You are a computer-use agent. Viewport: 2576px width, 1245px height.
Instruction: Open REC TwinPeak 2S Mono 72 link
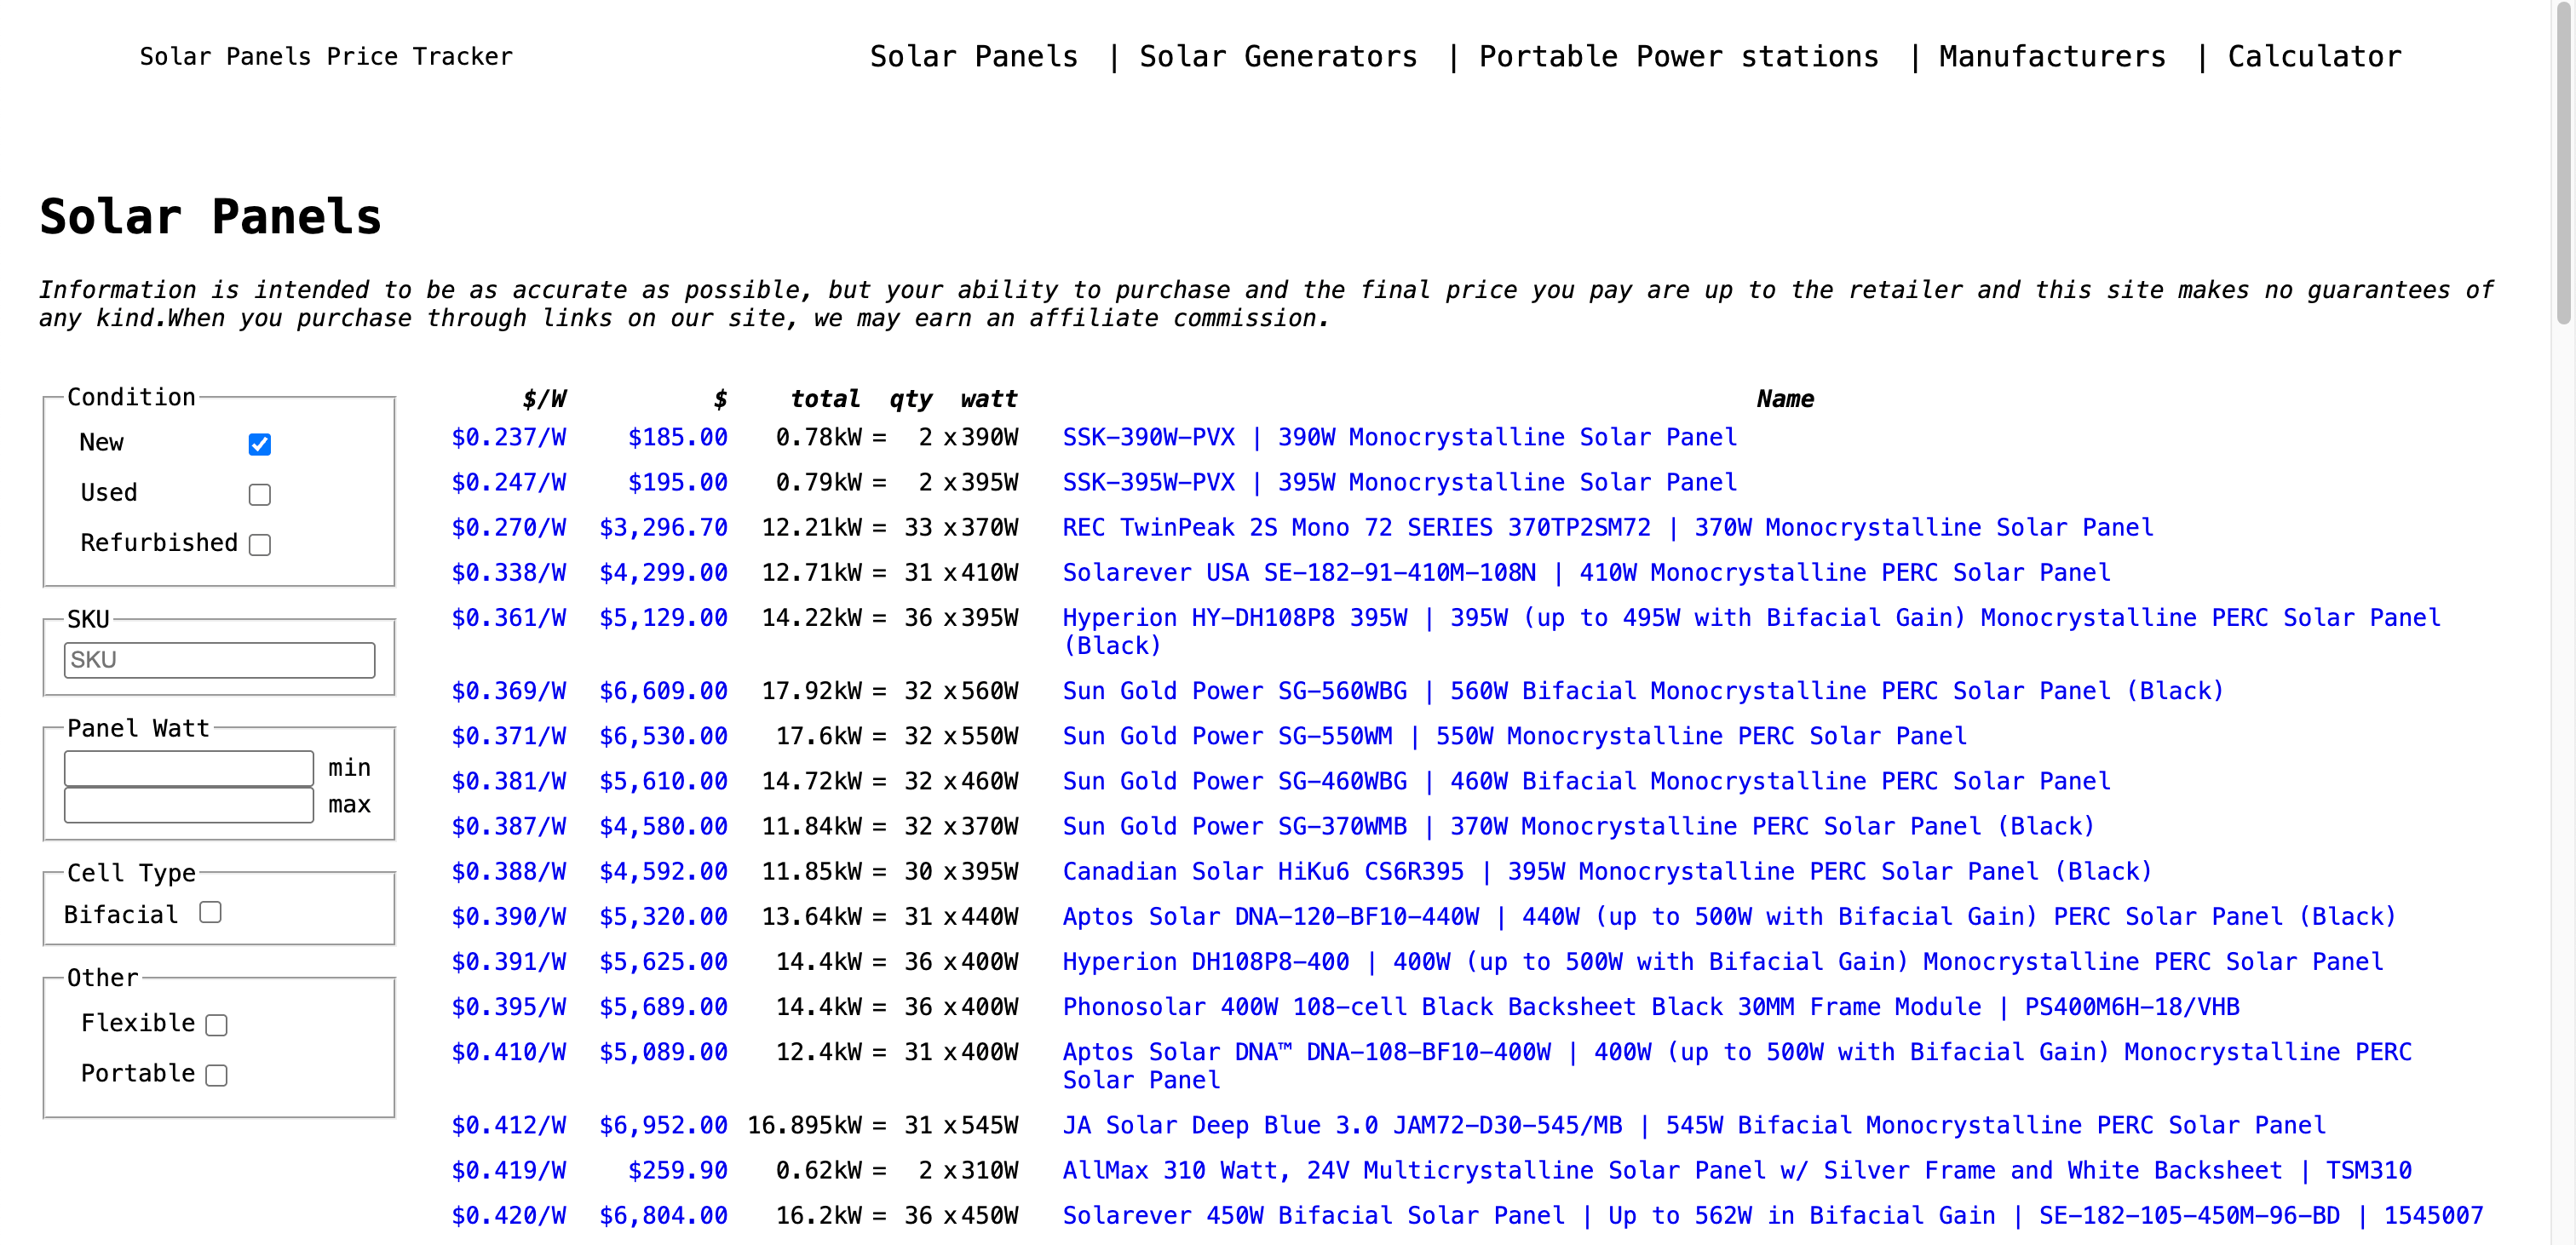pos(1608,527)
